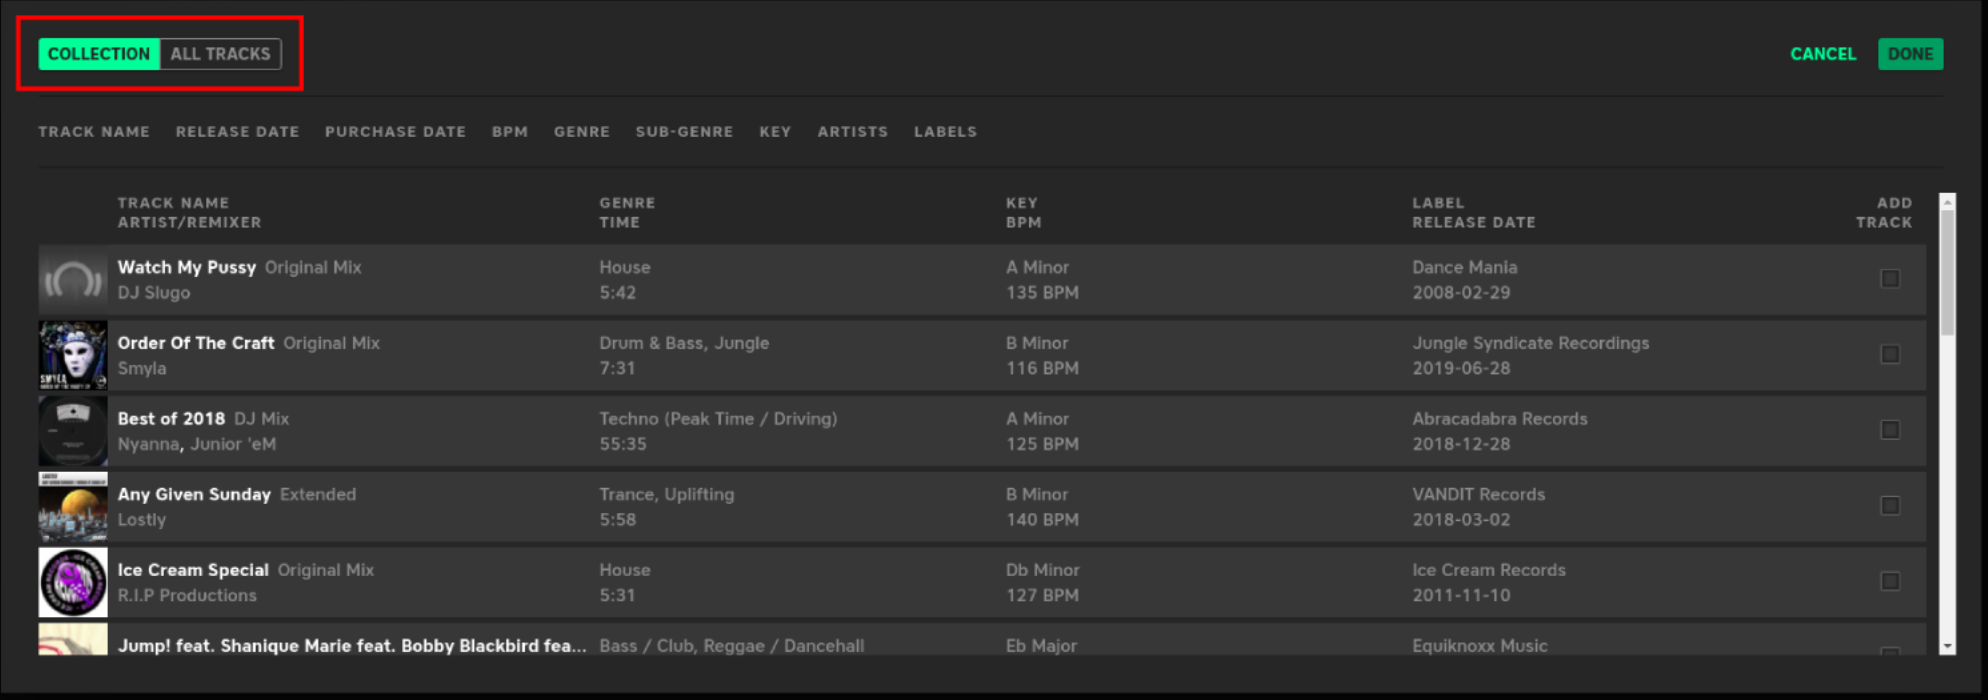This screenshot has height=700, width=1988.
Task: Tick Add Track checkbox for Order Of The Craft
Action: pyautogui.click(x=1889, y=355)
